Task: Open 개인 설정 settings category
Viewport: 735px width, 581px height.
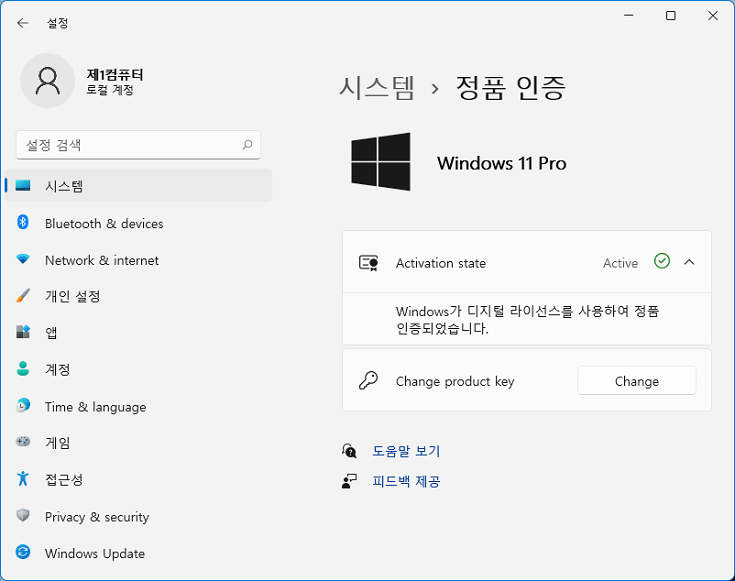Action: (138, 296)
